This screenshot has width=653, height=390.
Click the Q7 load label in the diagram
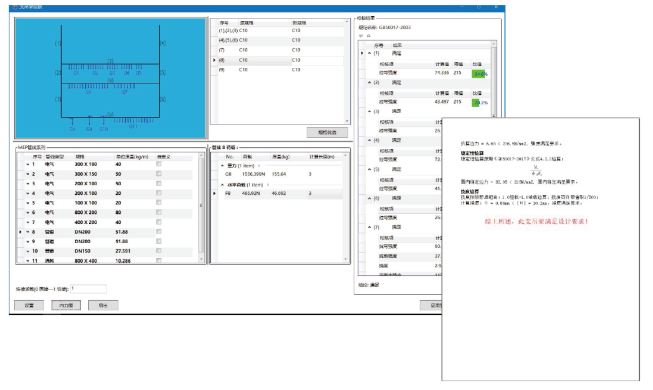(125, 92)
